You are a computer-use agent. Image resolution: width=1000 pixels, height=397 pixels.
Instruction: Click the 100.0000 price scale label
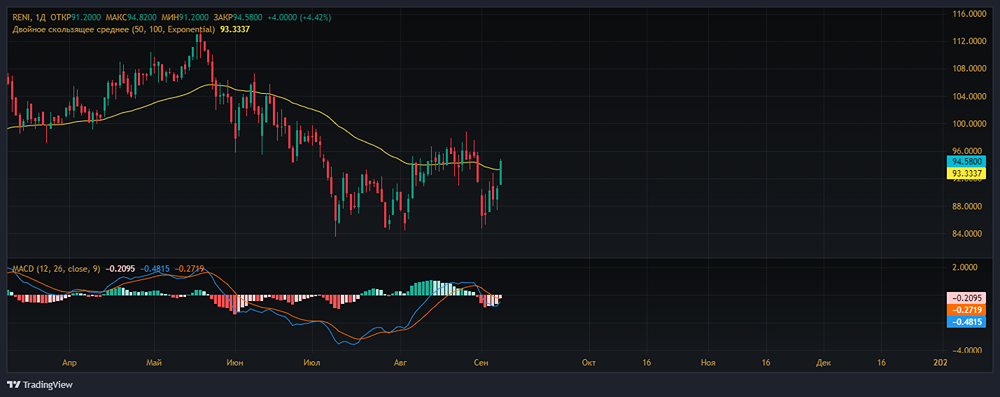pos(969,123)
